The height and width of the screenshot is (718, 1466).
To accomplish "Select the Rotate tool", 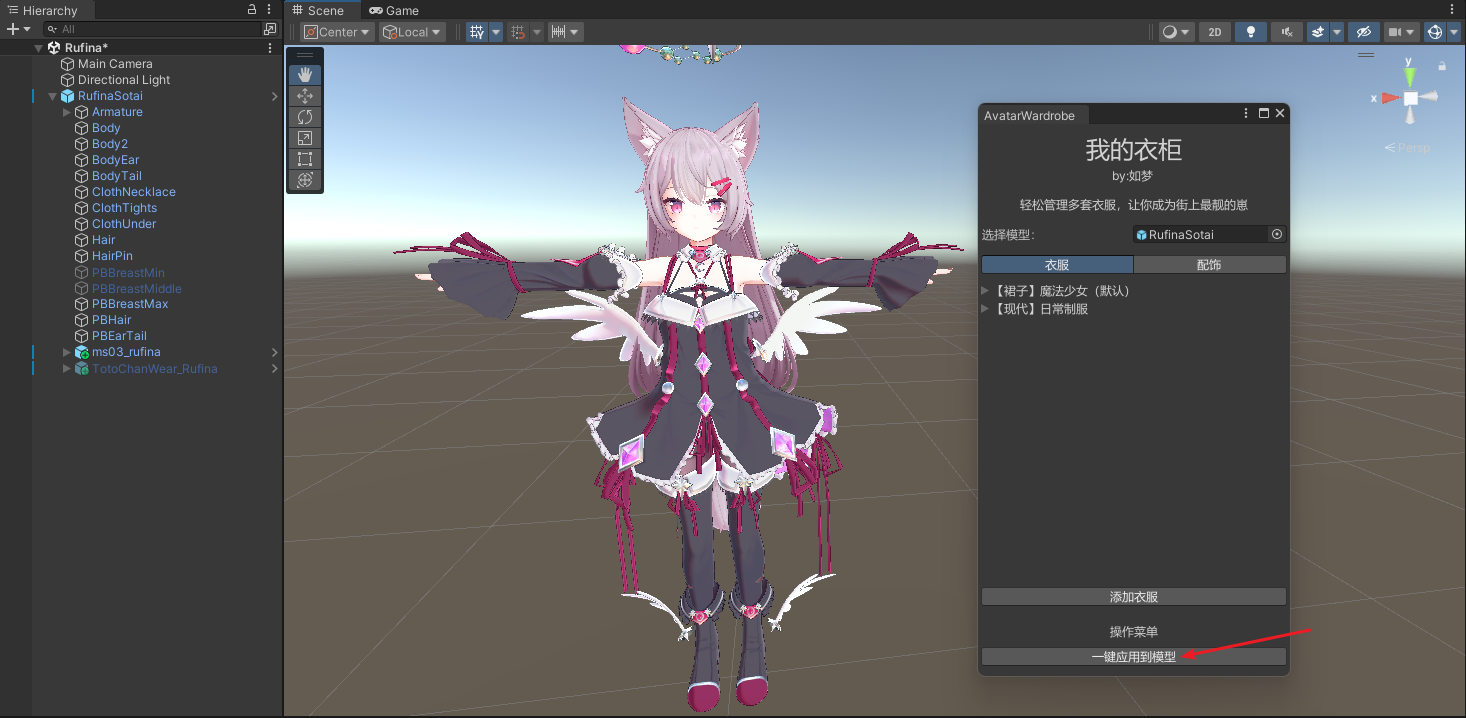I will click(305, 117).
